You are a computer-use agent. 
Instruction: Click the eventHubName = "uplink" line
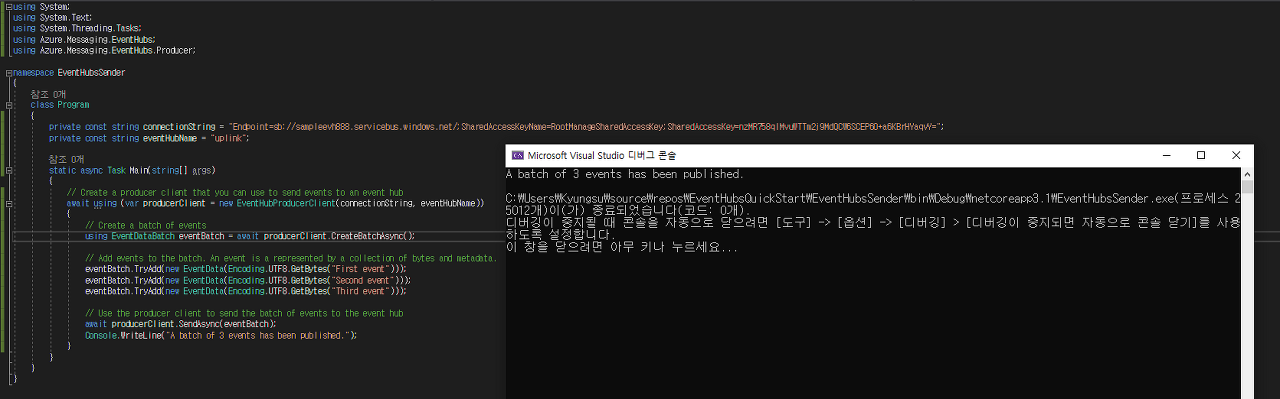[x=149, y=138]
